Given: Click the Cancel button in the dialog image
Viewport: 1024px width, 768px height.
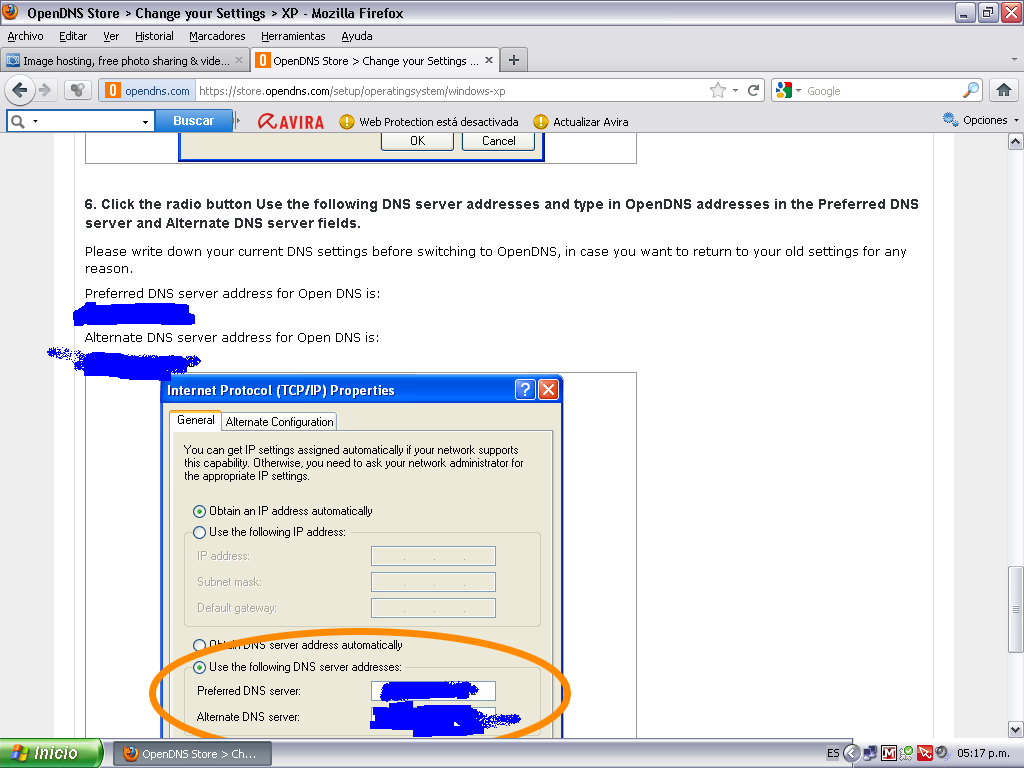Looking at the screenshot, I should (x=498, y=140).
